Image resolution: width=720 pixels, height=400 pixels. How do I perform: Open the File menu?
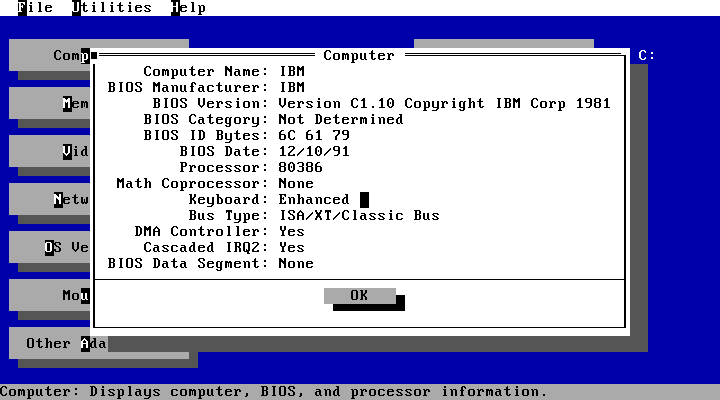click(x=35, y=7)
